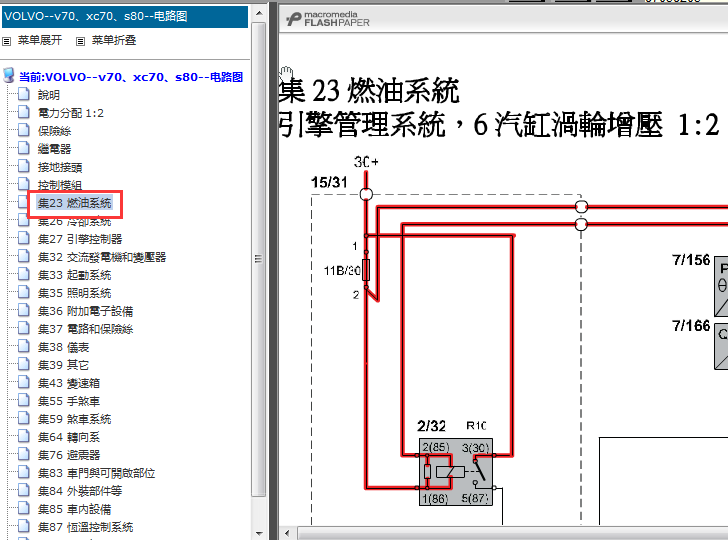Click the page icon beside 集43 變速箱
This screenshot has width=728, height=540.
pos(24,382)
